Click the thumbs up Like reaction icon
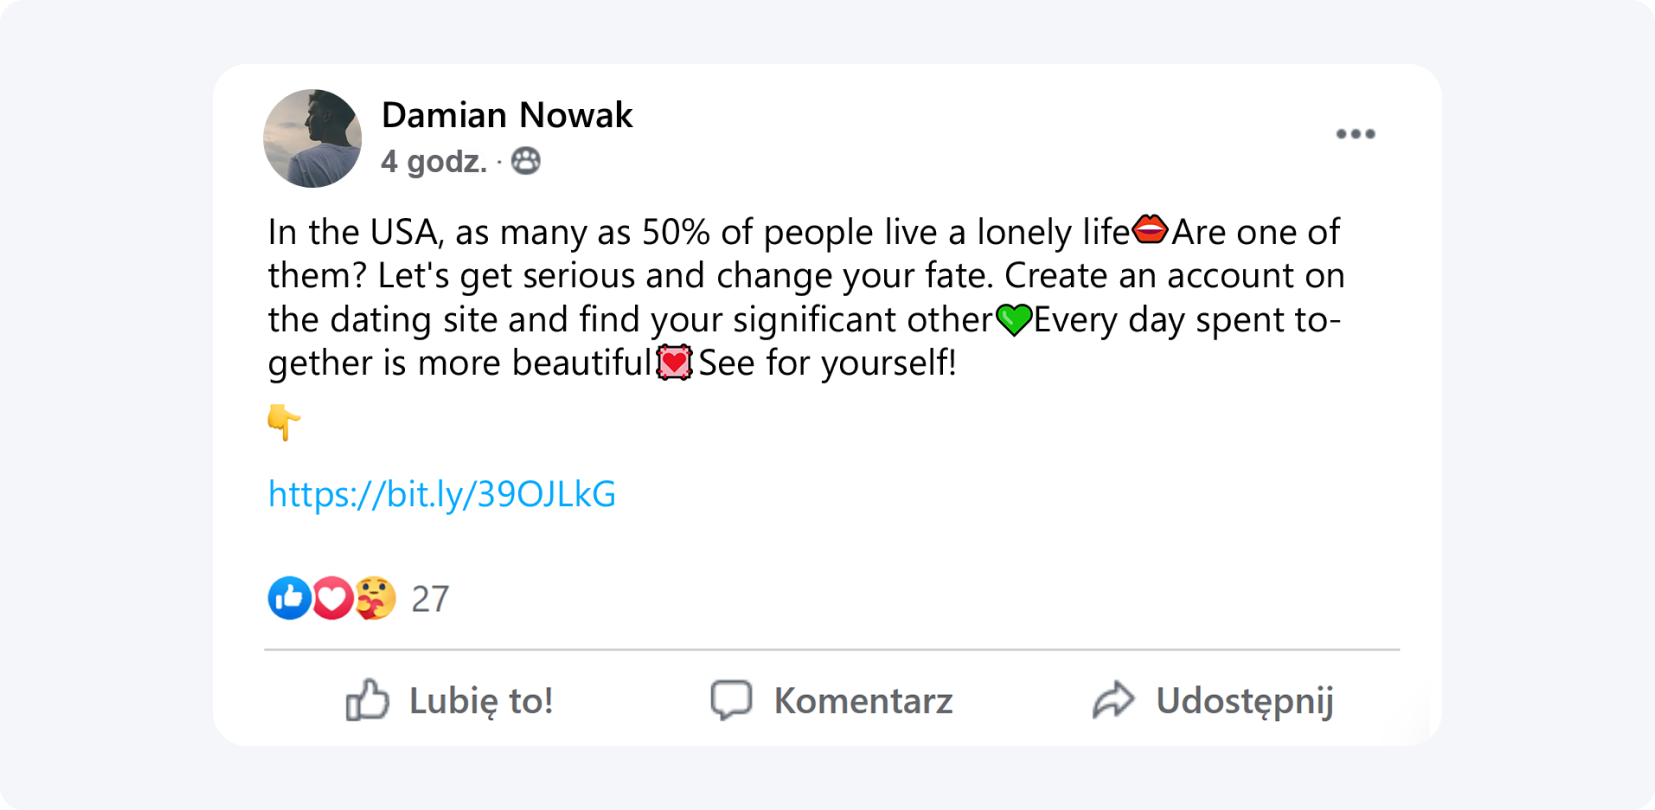This screenshot has height=810, width=1655. [288, 598]
